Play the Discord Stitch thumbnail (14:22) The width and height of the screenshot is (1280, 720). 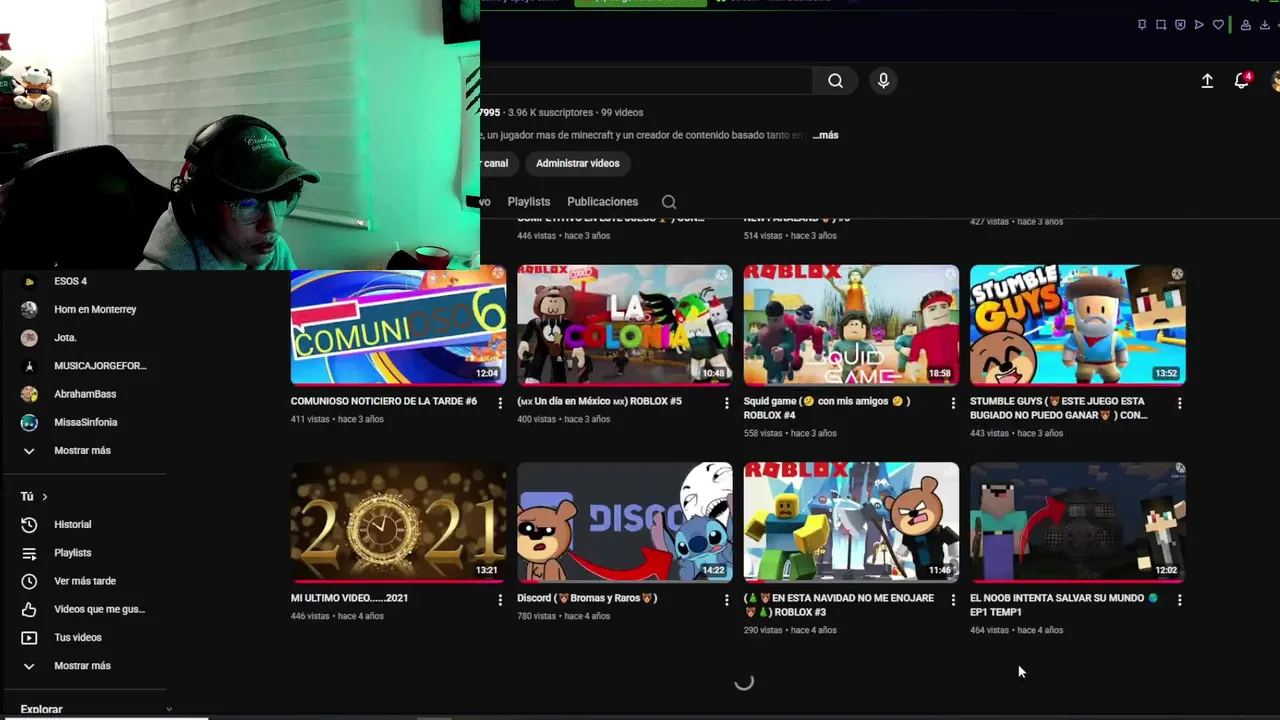tap(625, 522)
